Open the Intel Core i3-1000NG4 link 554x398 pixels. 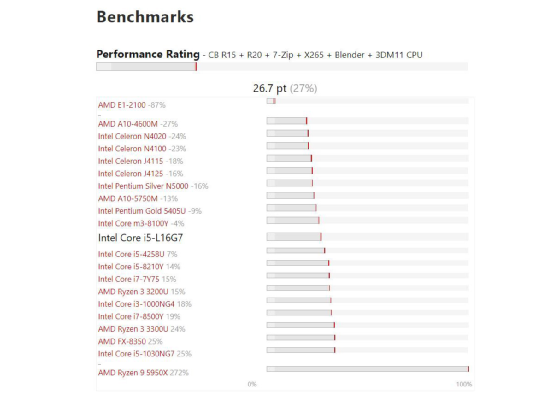[x=136, y=304]
